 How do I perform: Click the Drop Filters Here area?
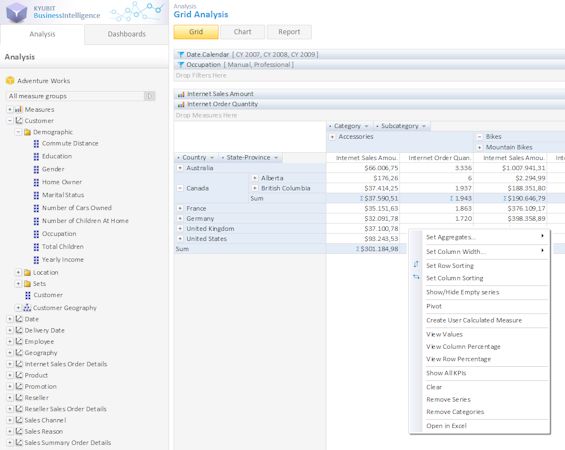point(369,75)
